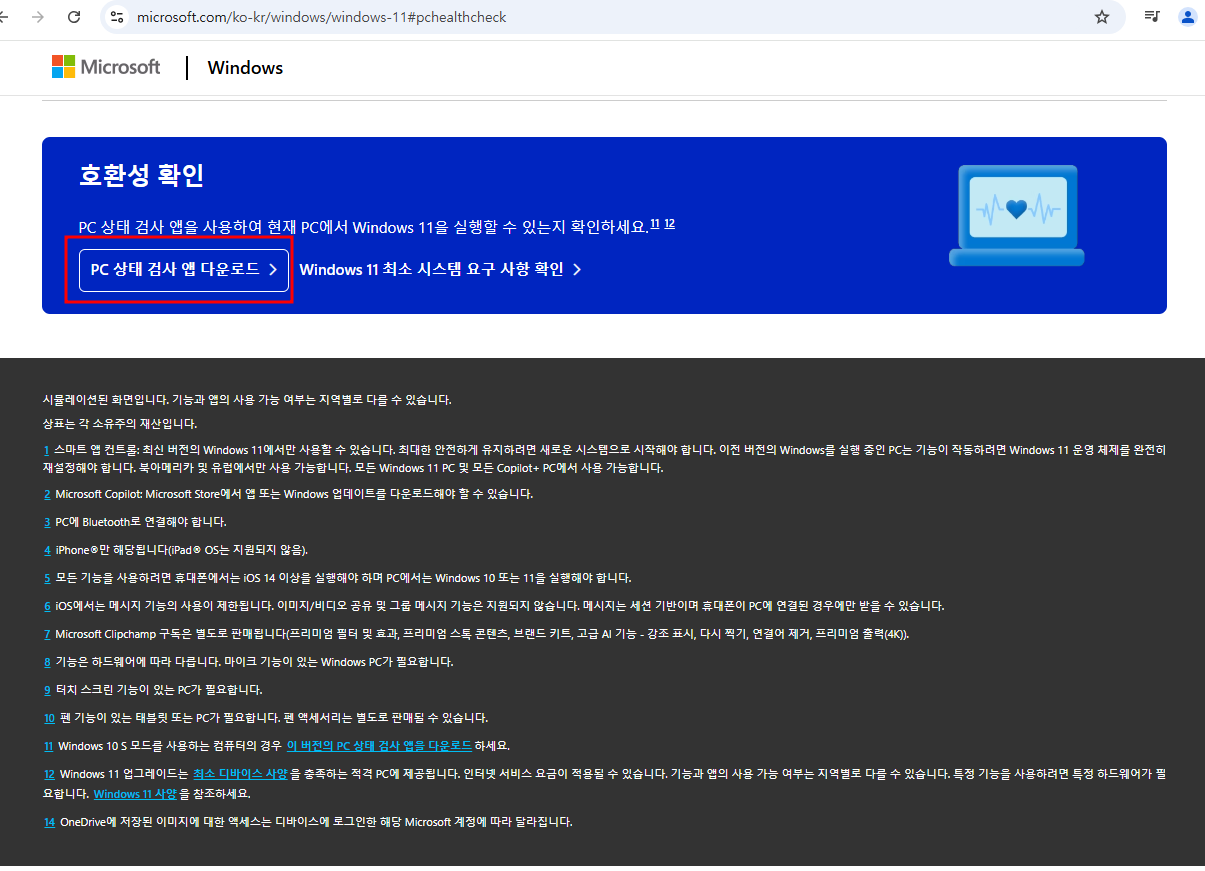Image resolution: width=1205 pixels, height=871 pixels.
Task: Click the iPhone footnote text
Action: click(182, 550)
